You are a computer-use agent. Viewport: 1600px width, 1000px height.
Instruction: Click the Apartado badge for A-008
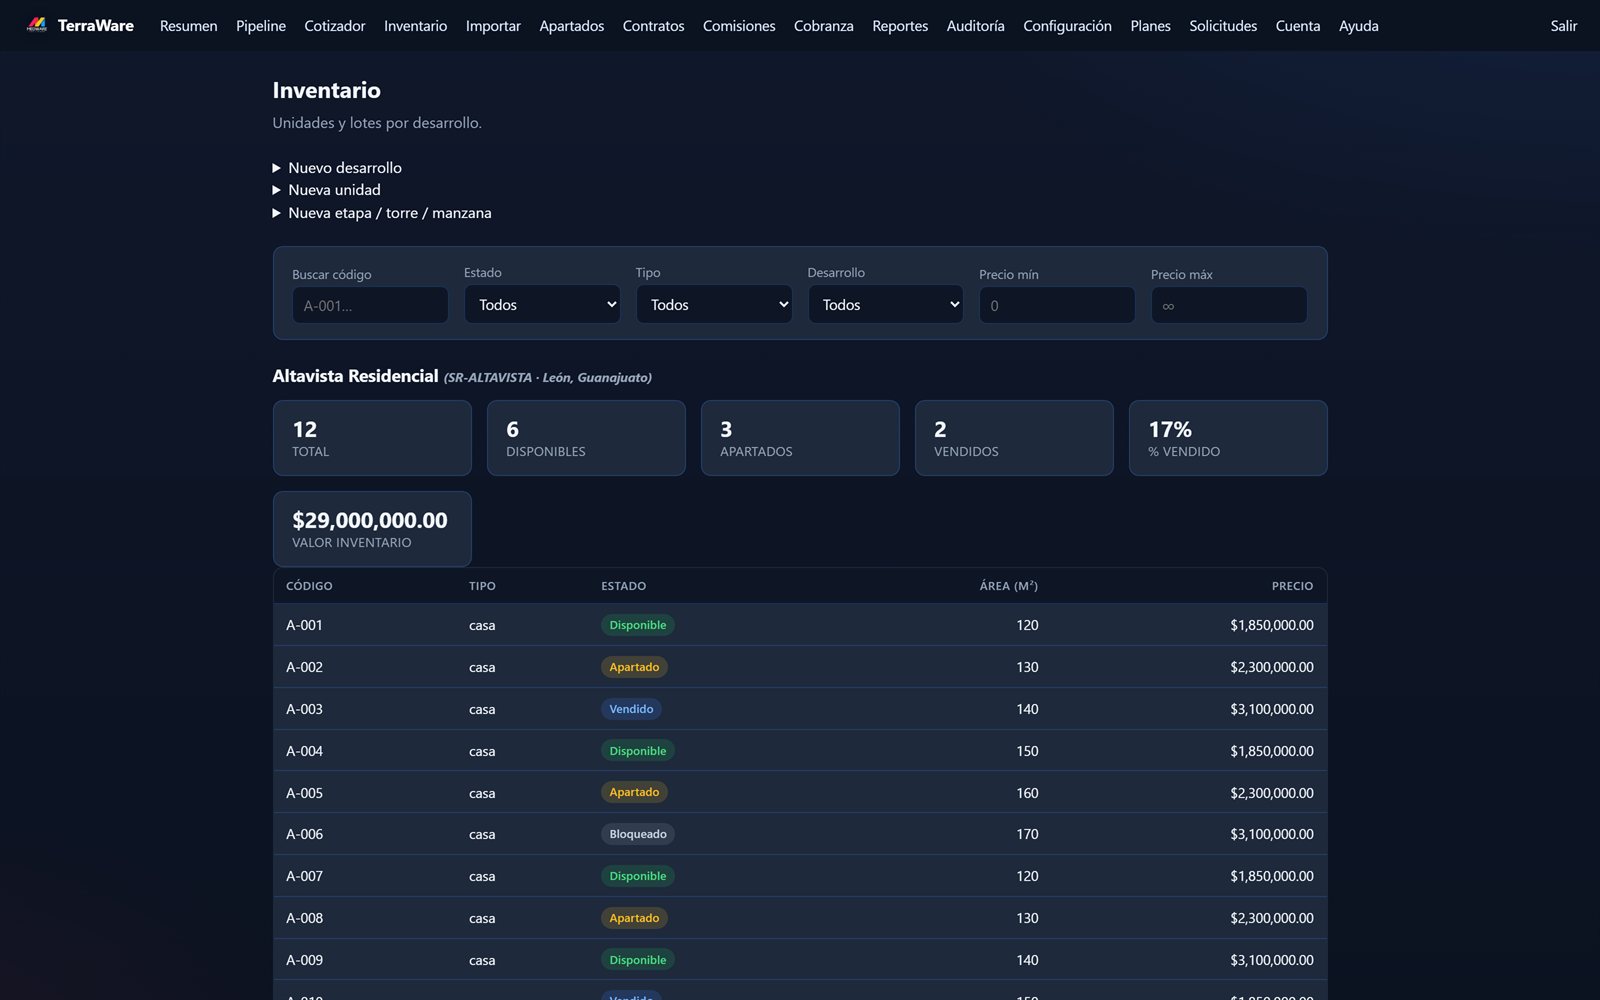tap(634, 918)
